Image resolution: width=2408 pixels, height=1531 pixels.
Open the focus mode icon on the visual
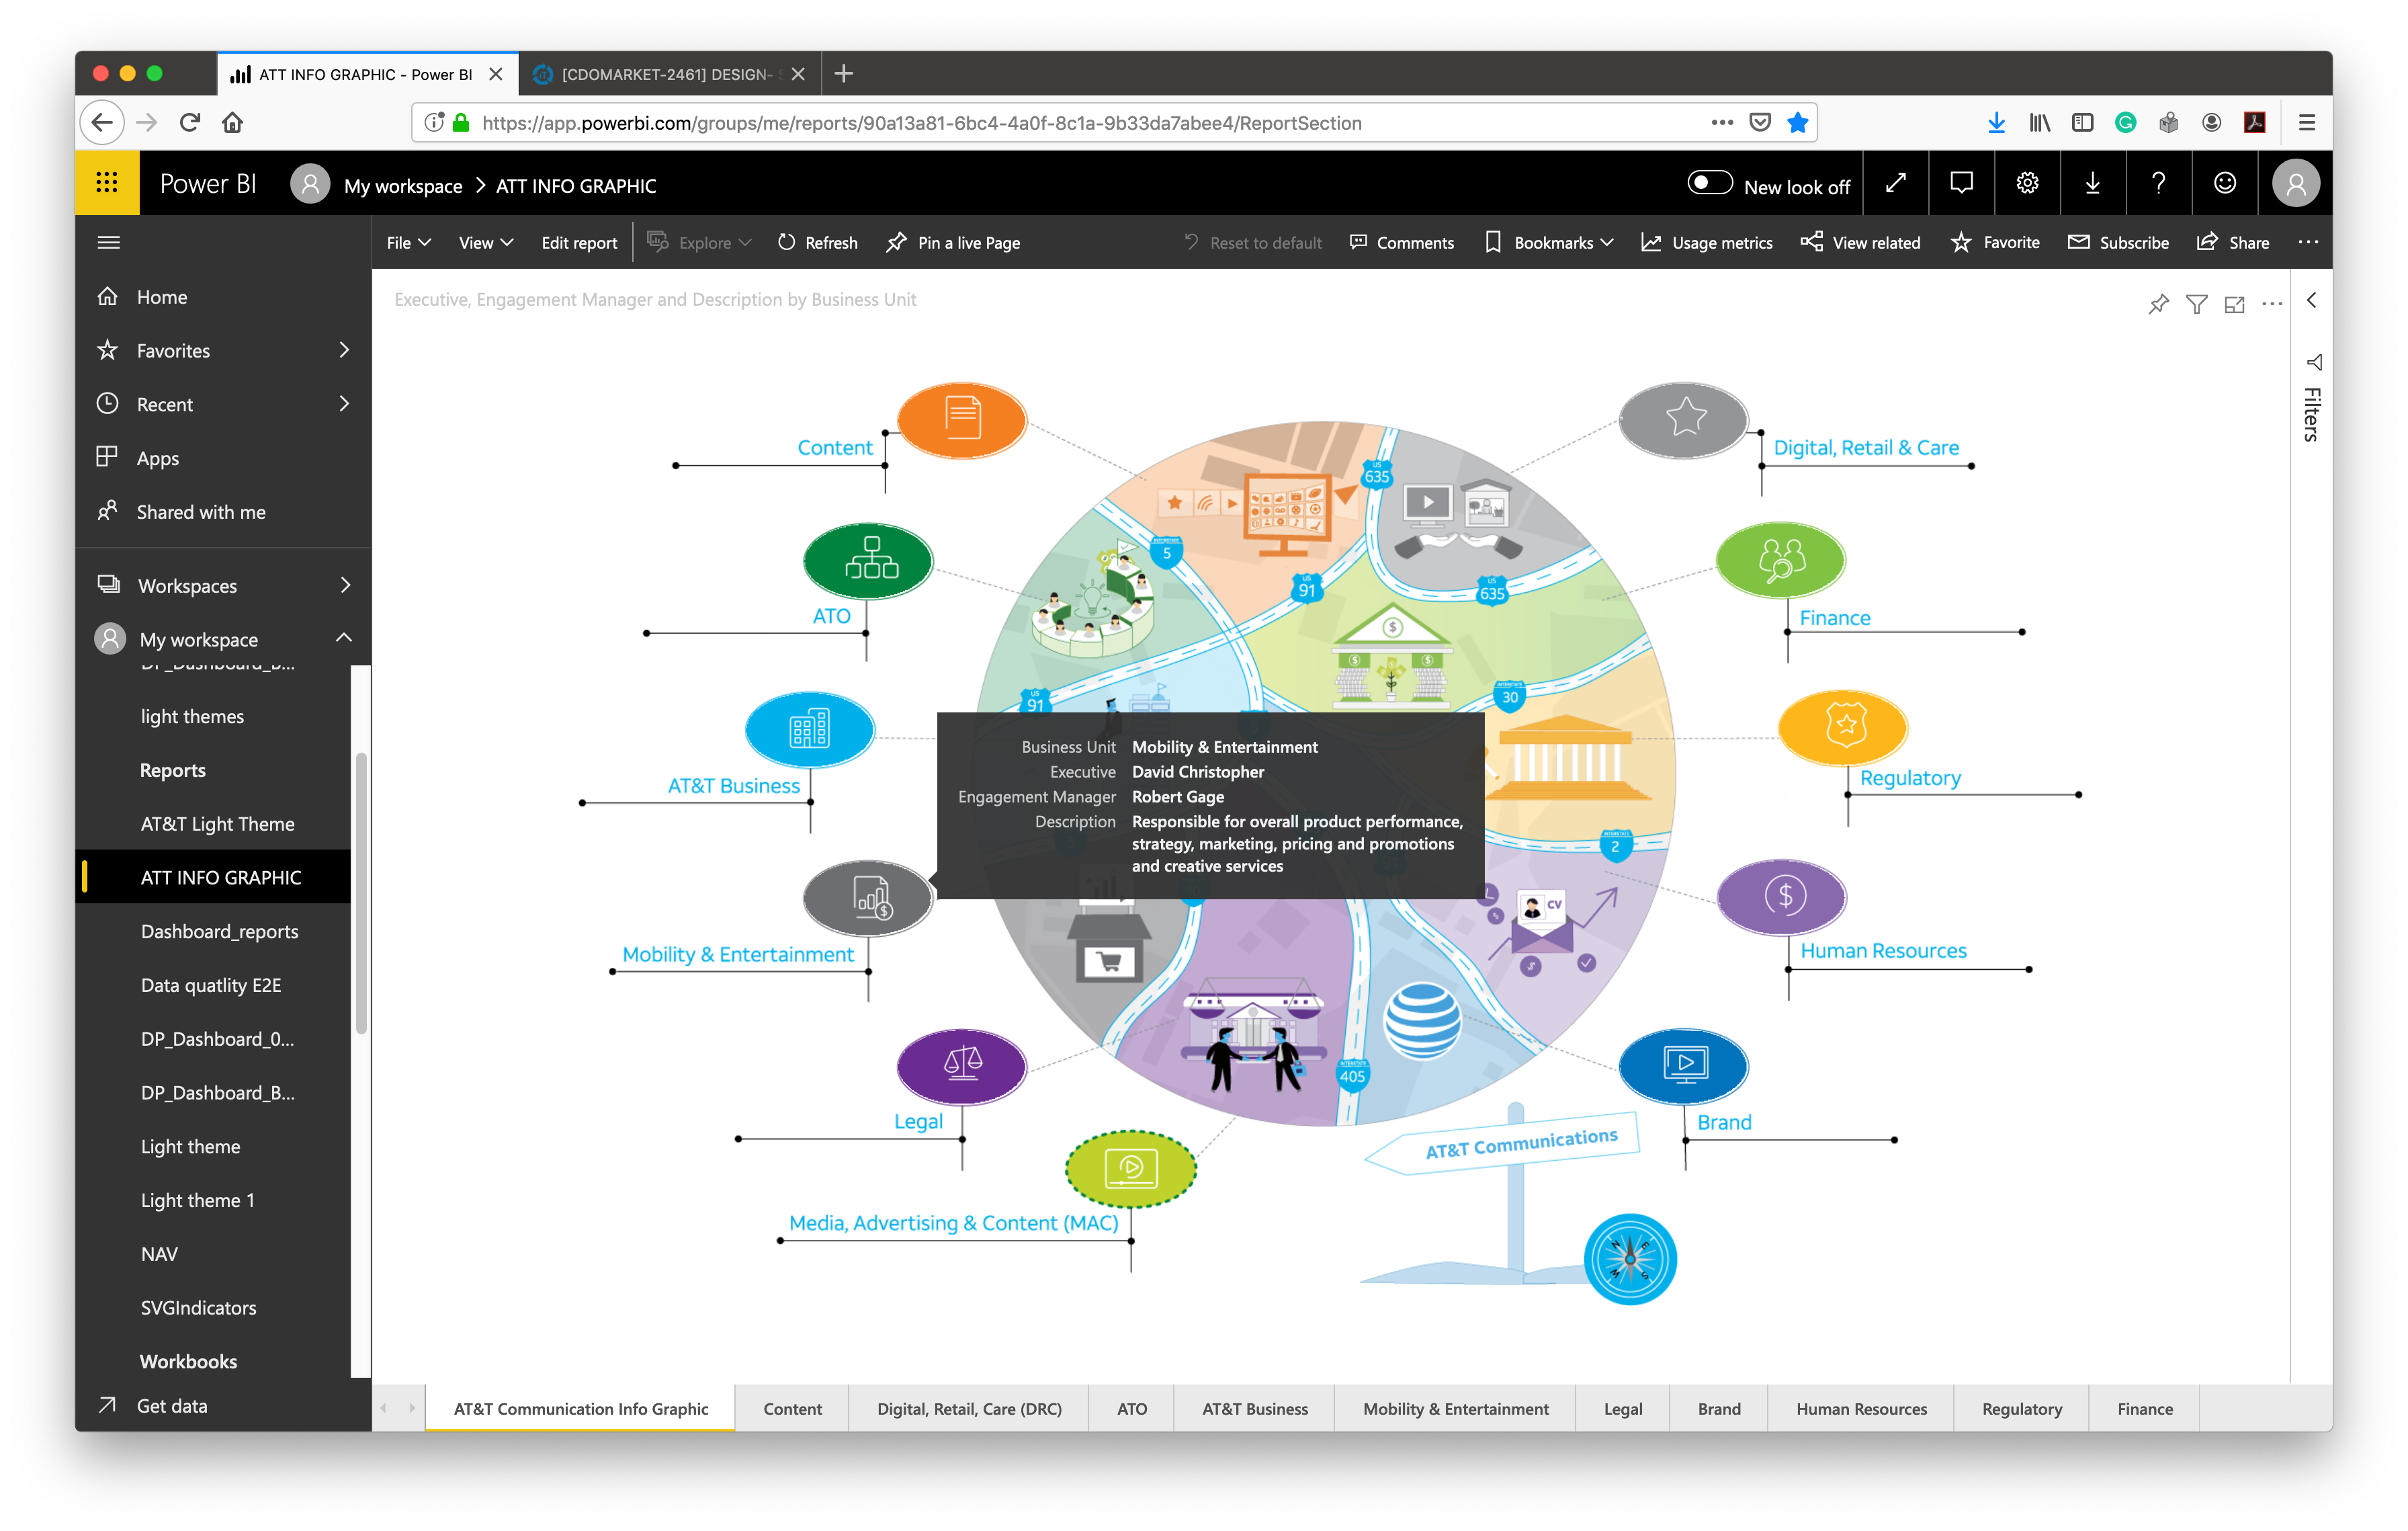click(2234, 304)
